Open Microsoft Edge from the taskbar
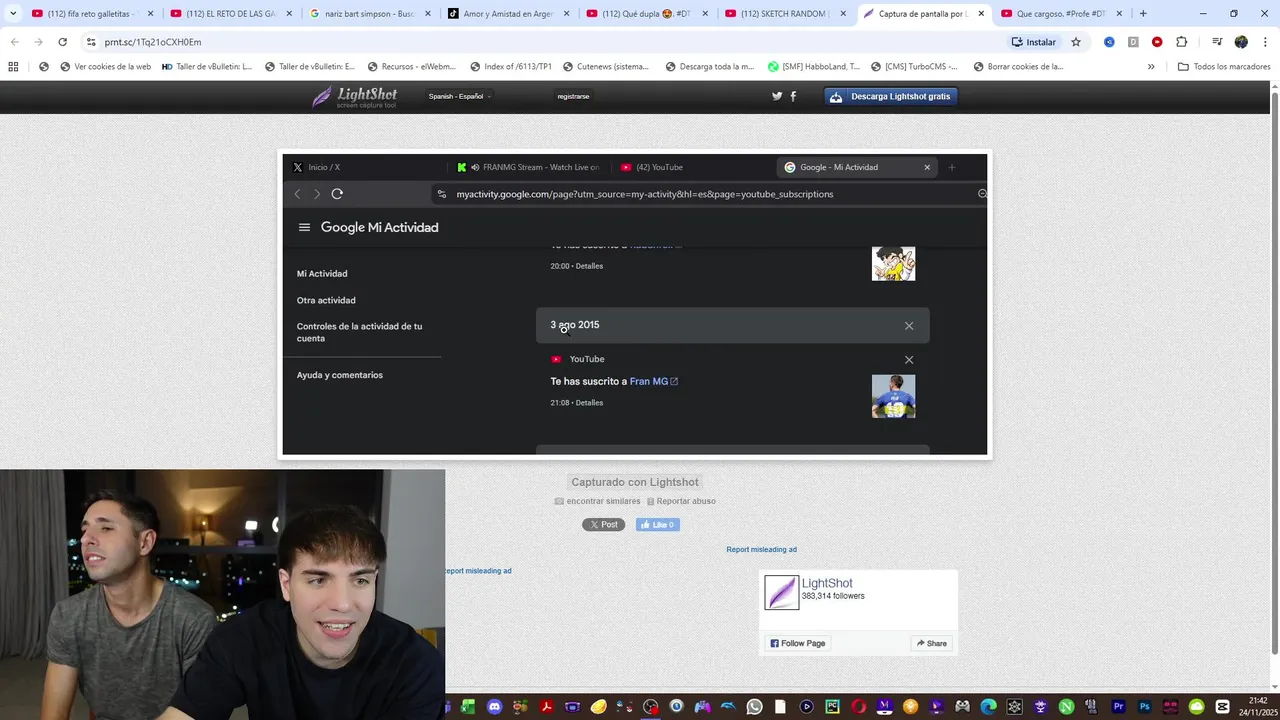The width and height of the screenshot is (1280, 720). pos(988,707)
